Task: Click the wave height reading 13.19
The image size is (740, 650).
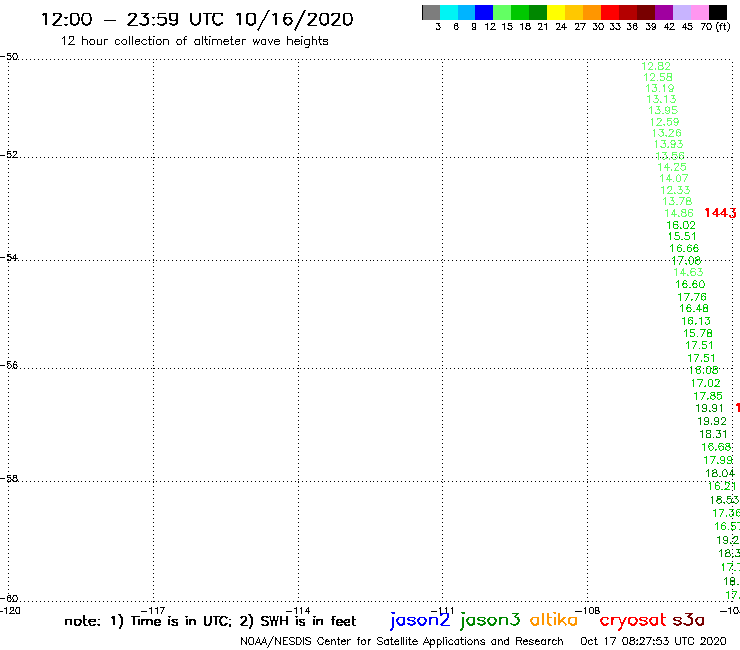Action: pos(660,88)
